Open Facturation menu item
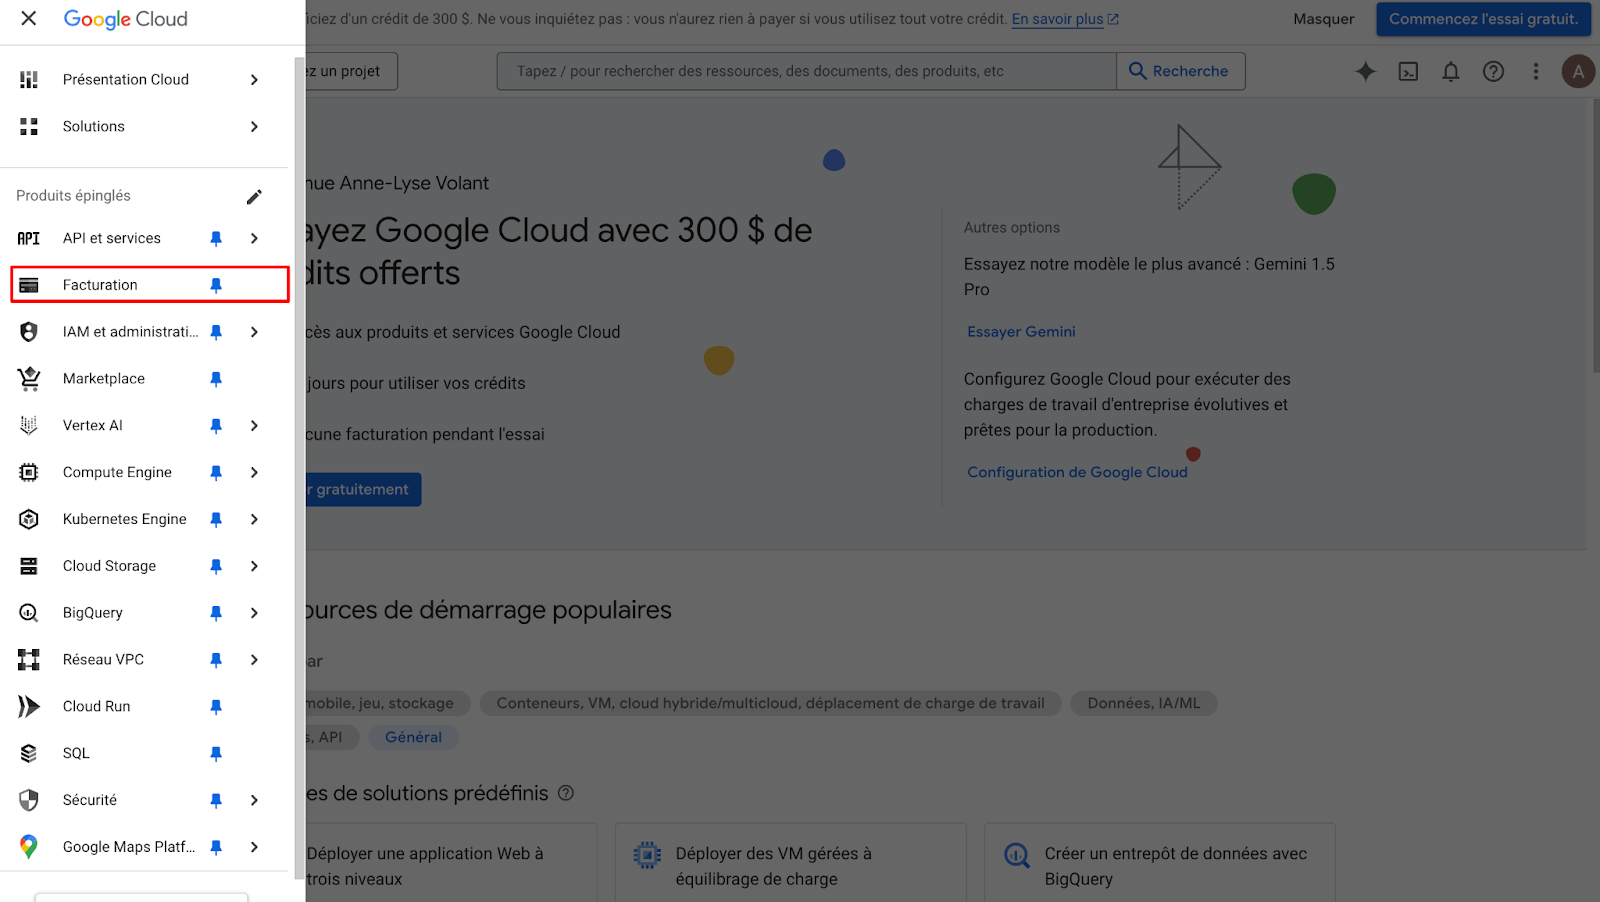 pyautogui.click(x=150, y=285)
